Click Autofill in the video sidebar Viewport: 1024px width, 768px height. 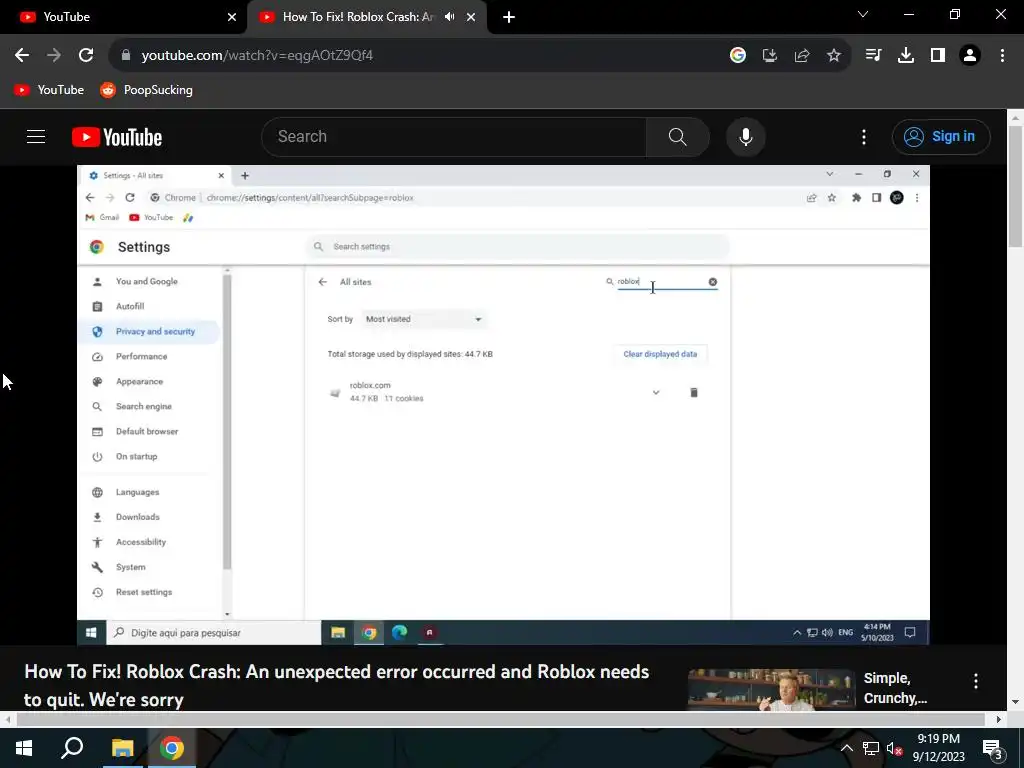tap(130, 306)
